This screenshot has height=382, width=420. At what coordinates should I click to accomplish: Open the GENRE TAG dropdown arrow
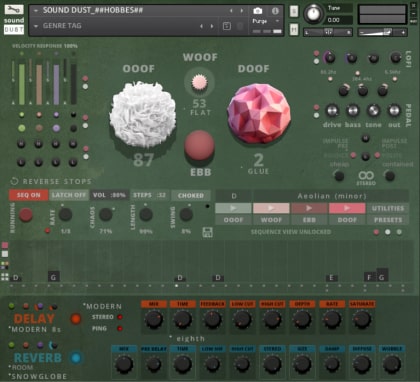[36, 26]
